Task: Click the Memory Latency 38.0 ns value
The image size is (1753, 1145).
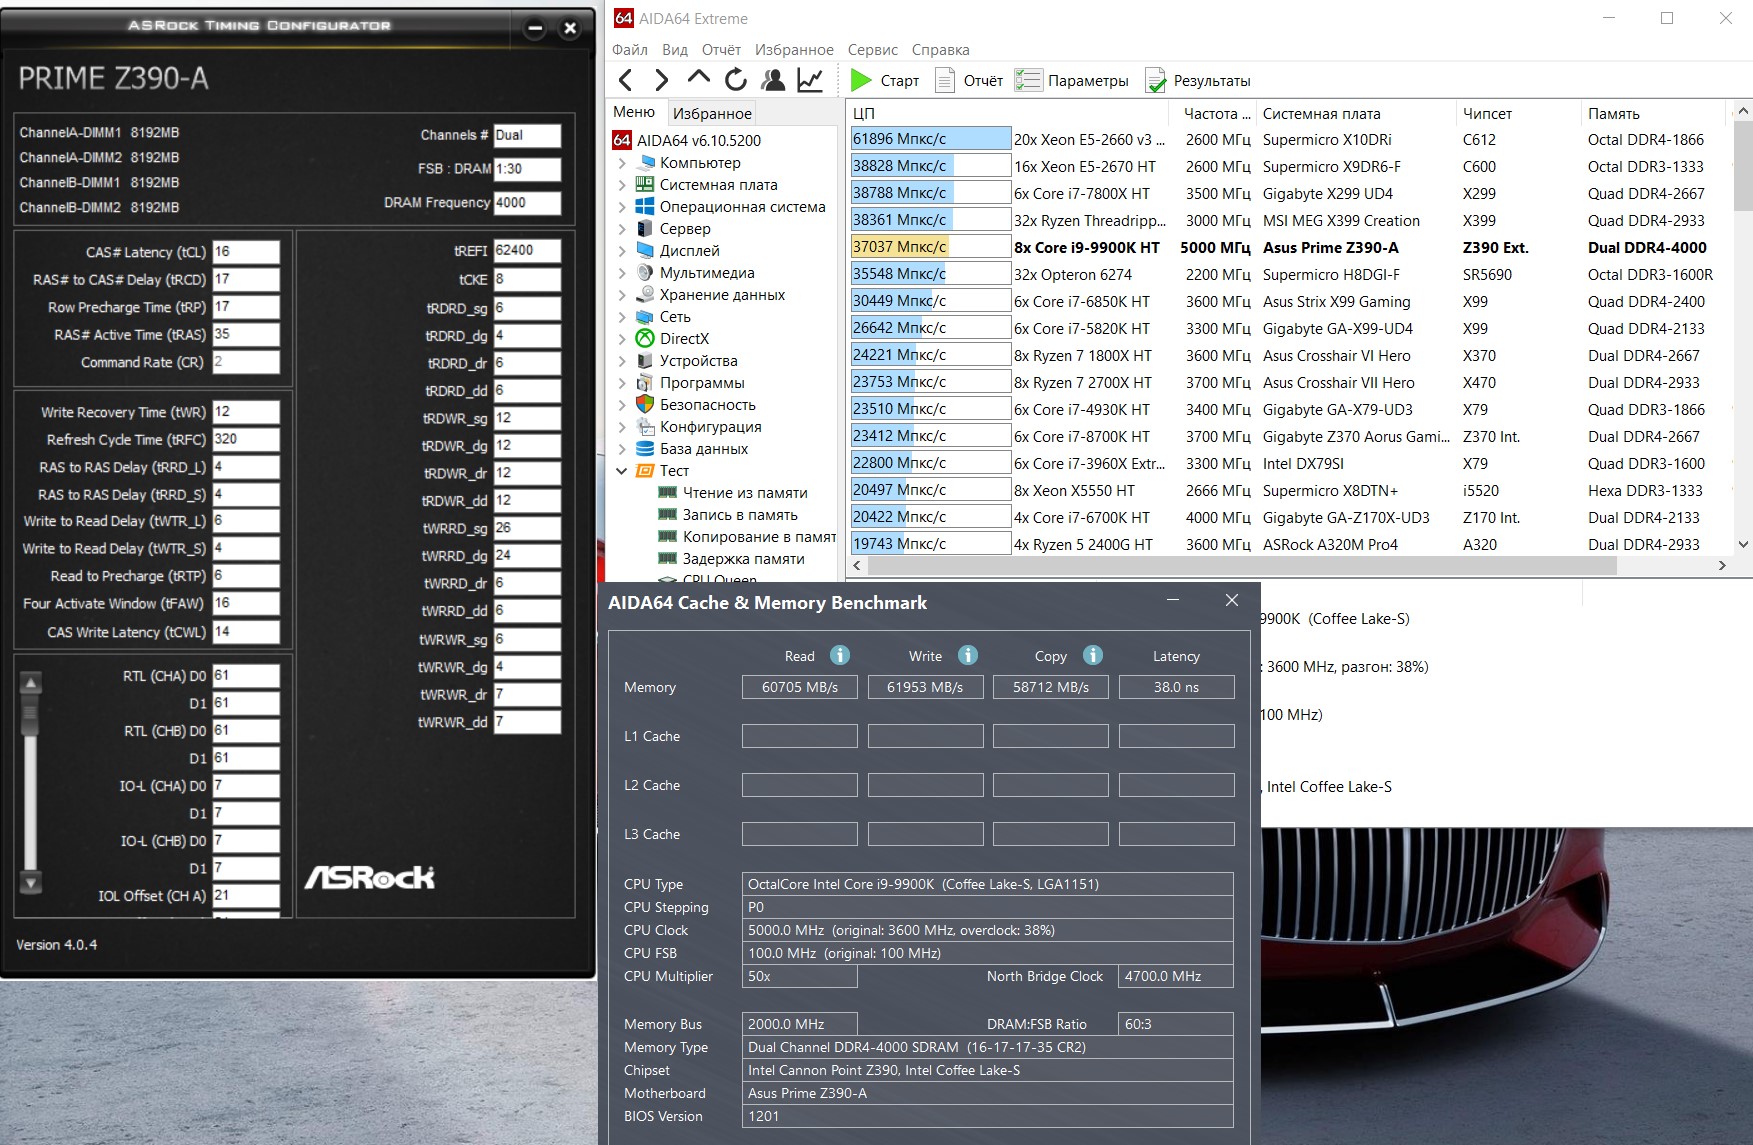Action: tap(1176, 687)
